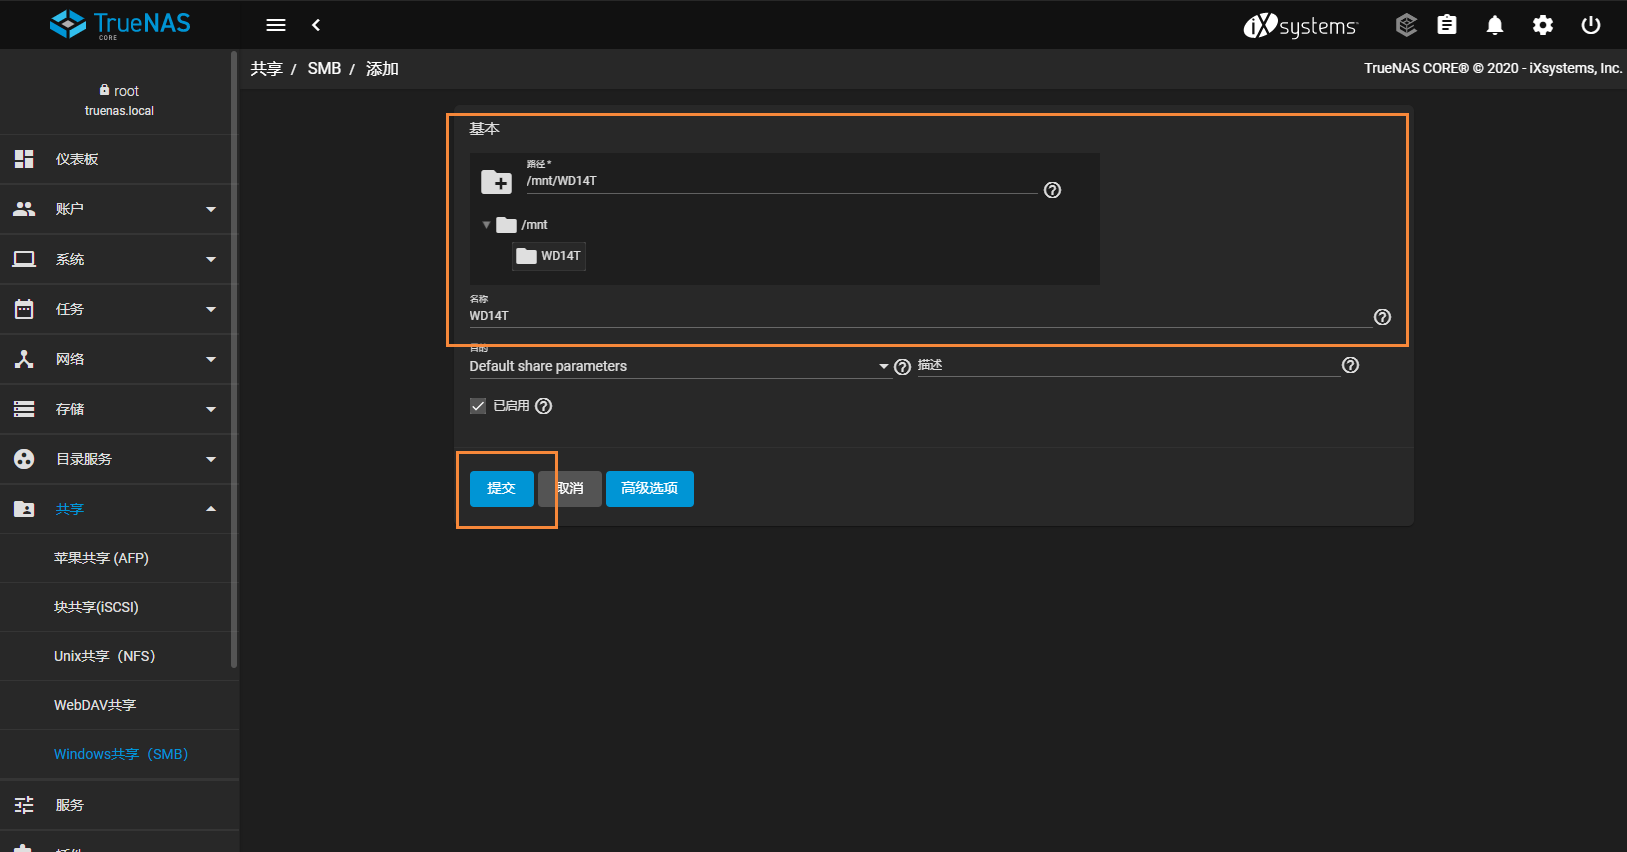Click the name field WD14T
This screenshot has height=852, width=1627.
pyautogui.click(x=920, y=316)
